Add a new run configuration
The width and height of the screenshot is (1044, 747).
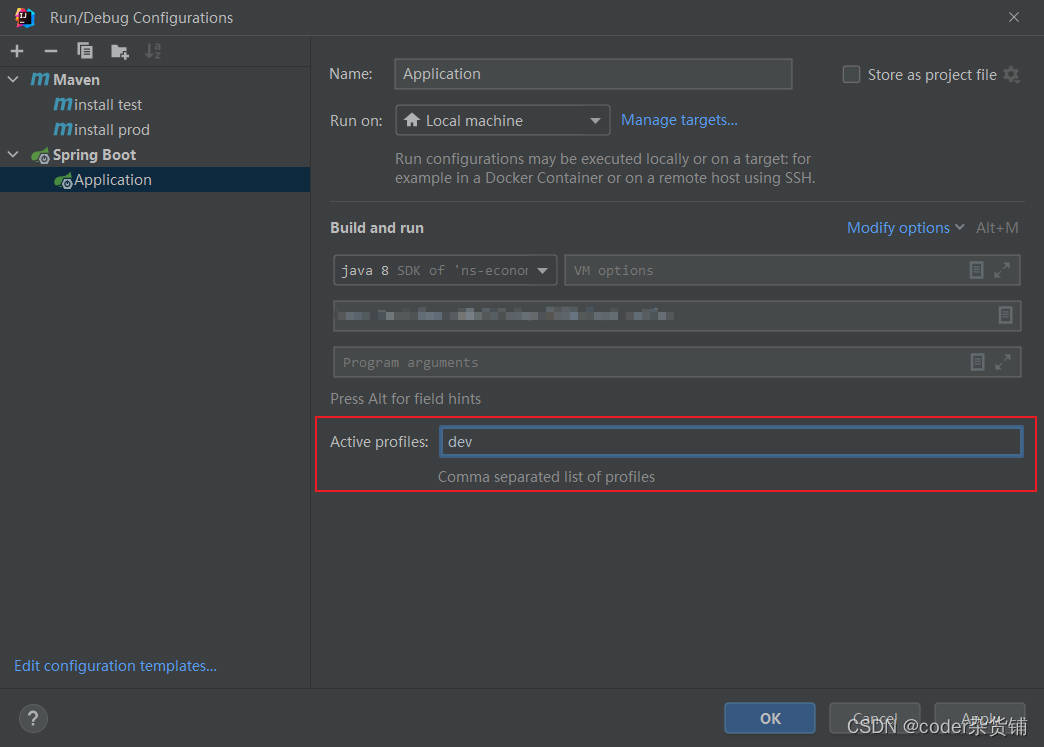(16, 50)
